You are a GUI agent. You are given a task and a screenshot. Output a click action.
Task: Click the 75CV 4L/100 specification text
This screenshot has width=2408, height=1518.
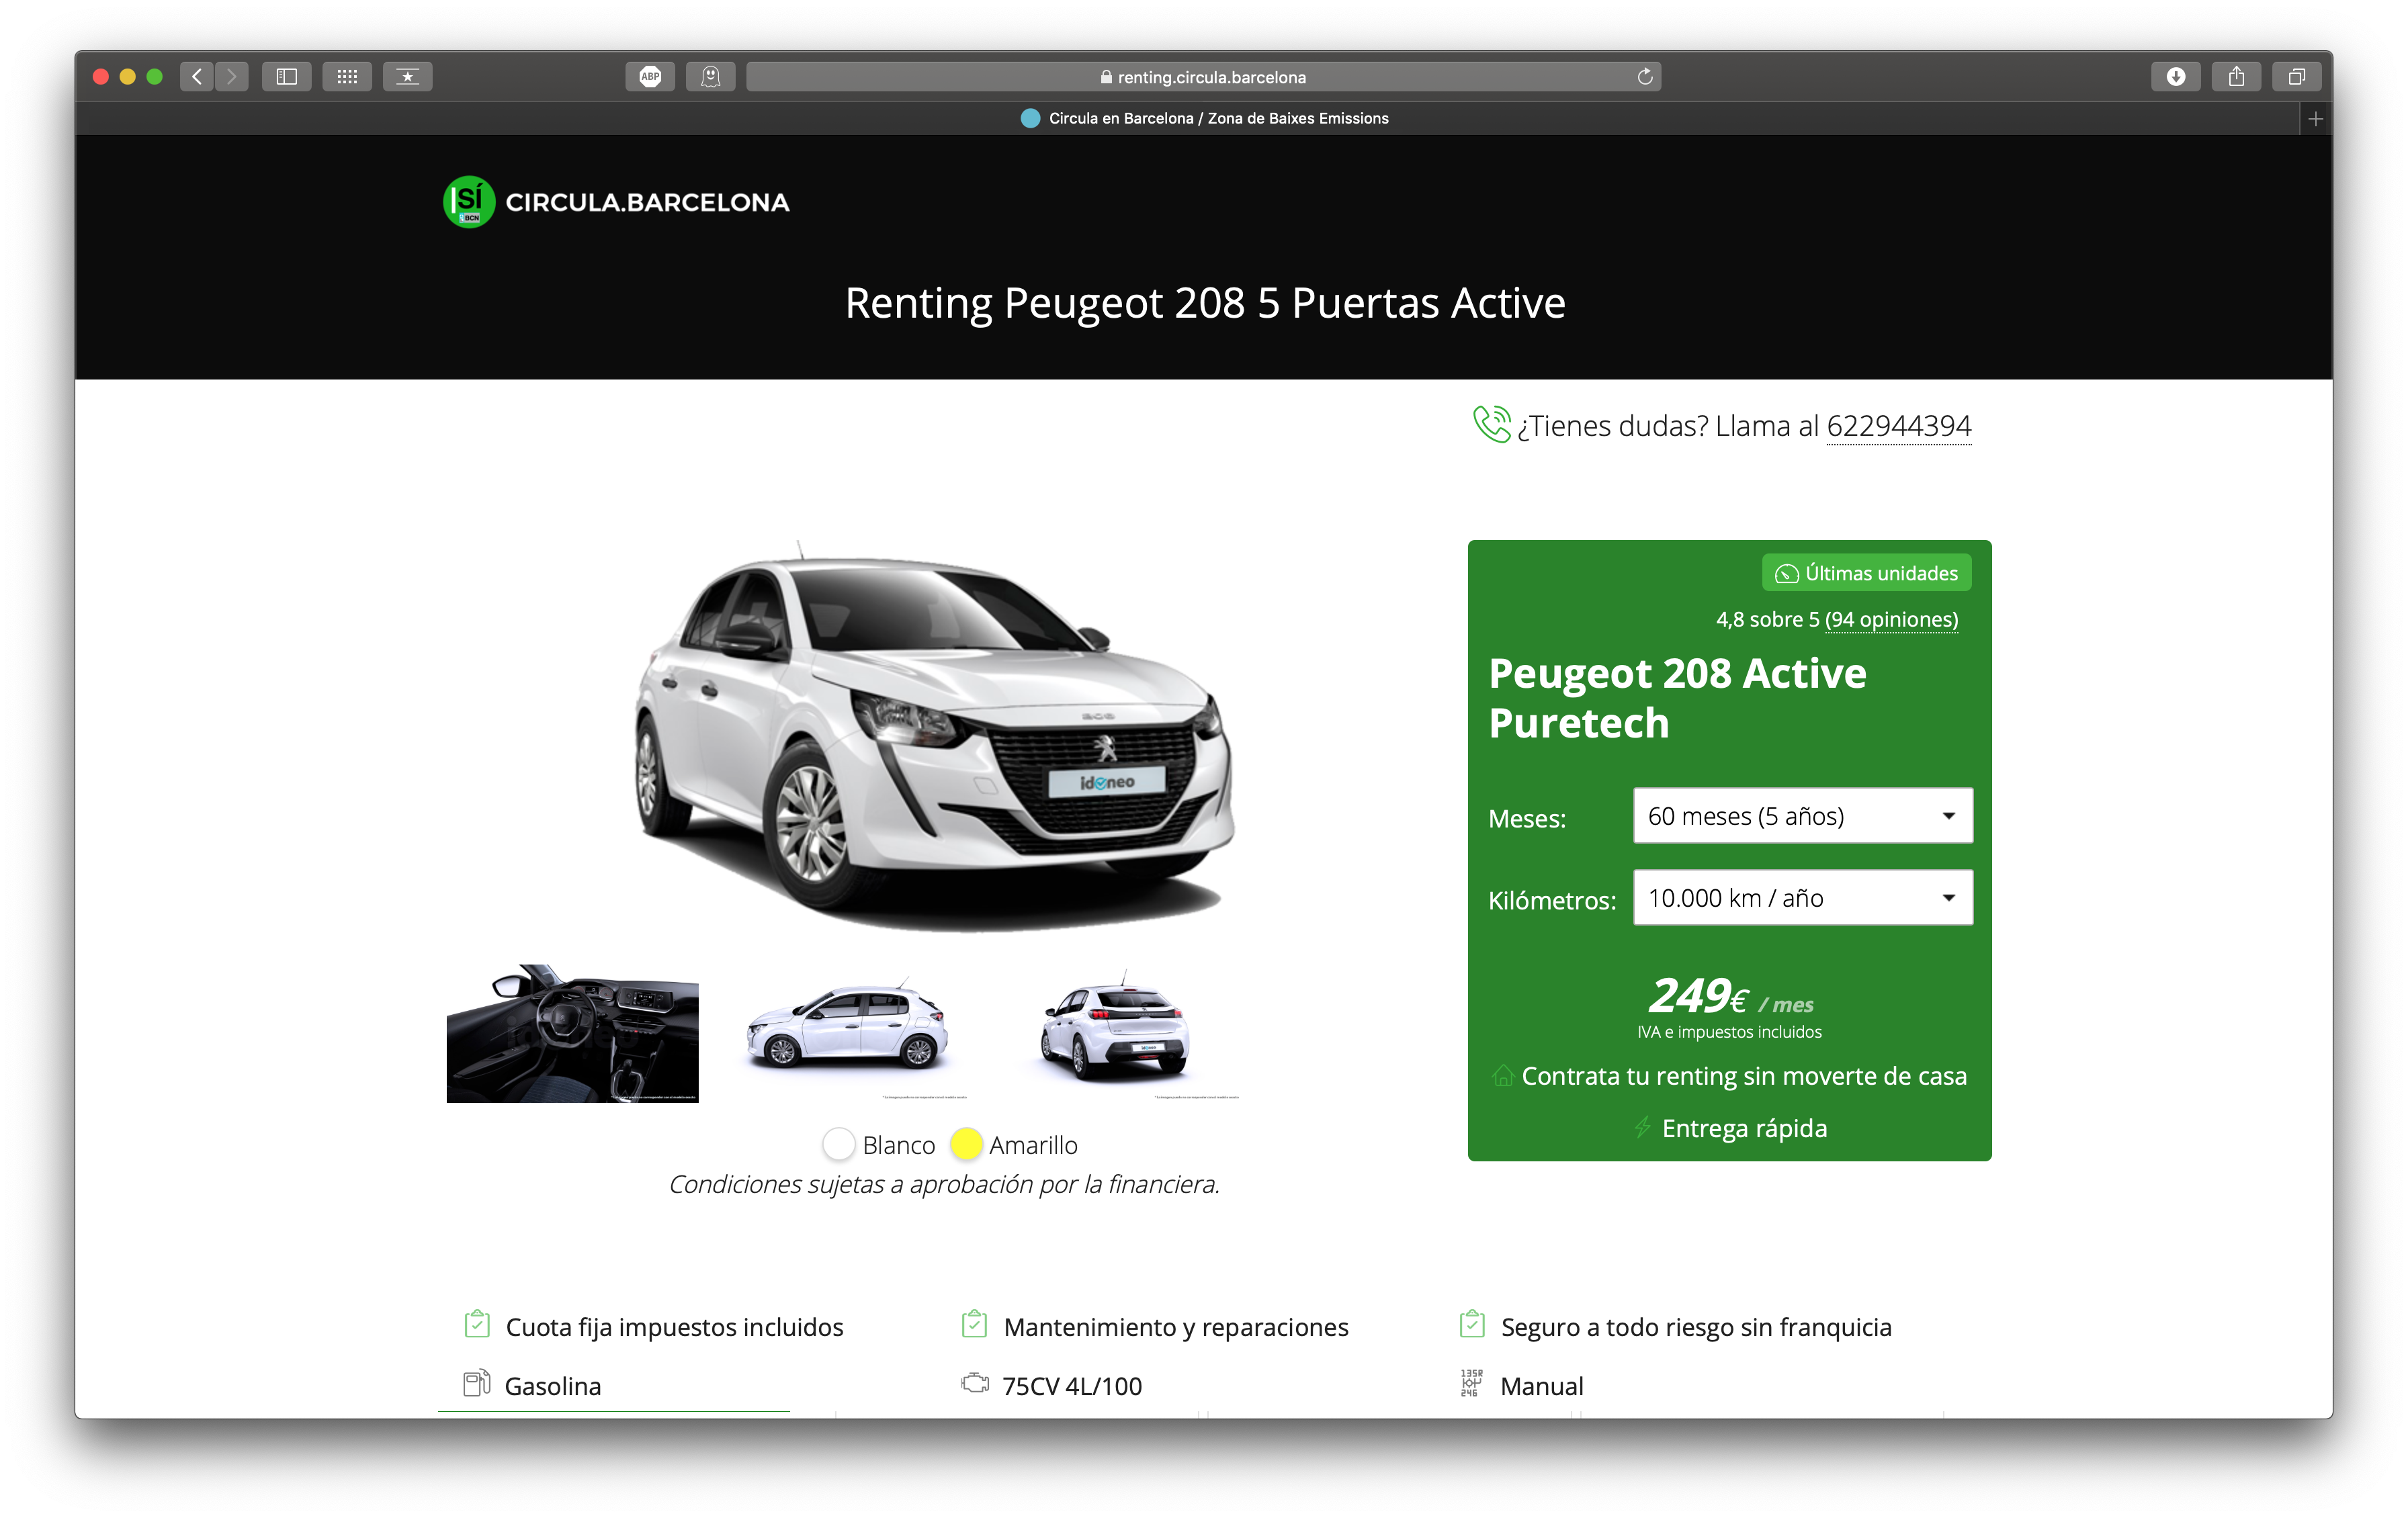point(1072,1386)
